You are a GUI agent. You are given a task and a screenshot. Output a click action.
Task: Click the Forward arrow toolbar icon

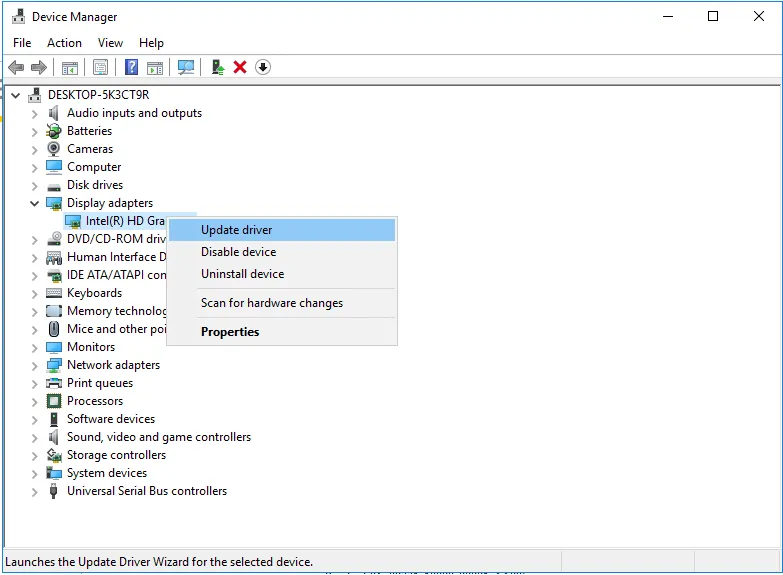(39, 67)
